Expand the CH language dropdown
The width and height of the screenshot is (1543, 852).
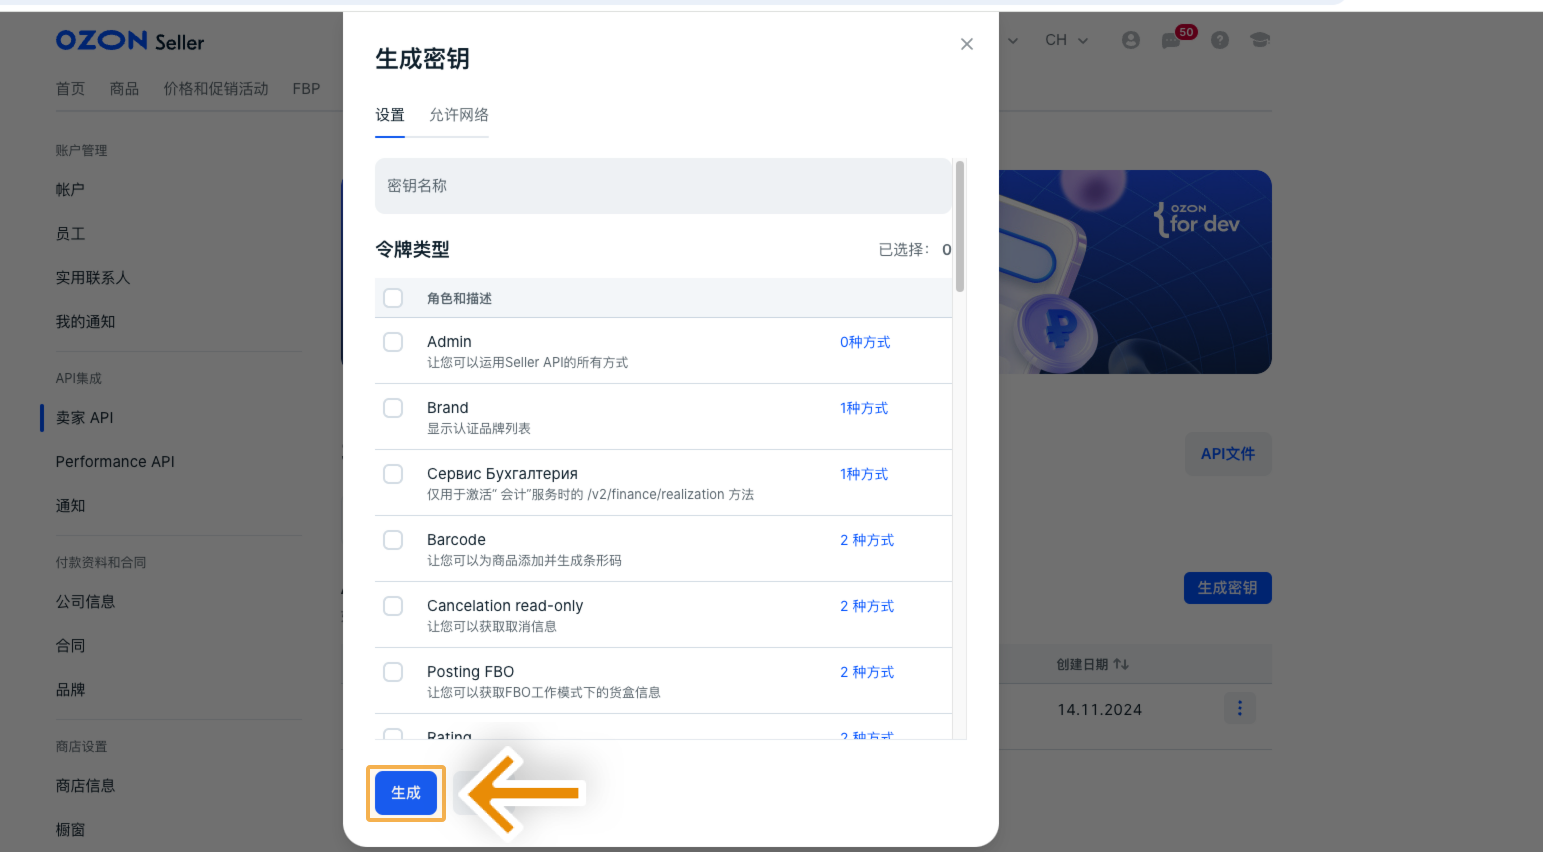point(1066,40)
